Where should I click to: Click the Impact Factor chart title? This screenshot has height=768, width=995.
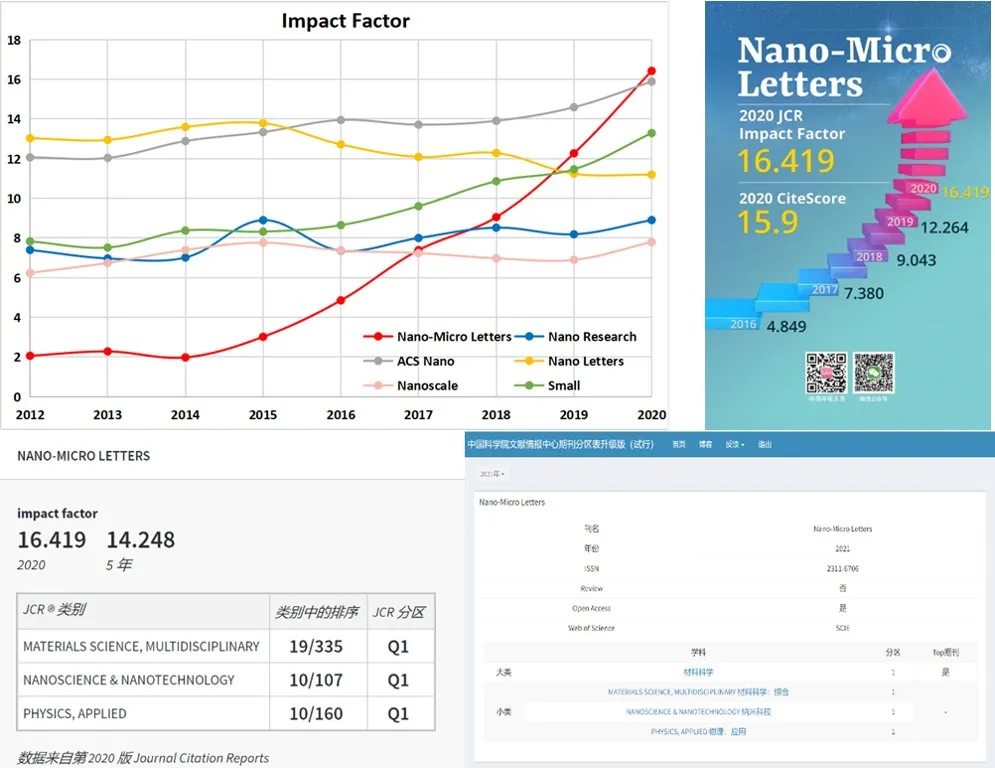click(x=345, y=20)
